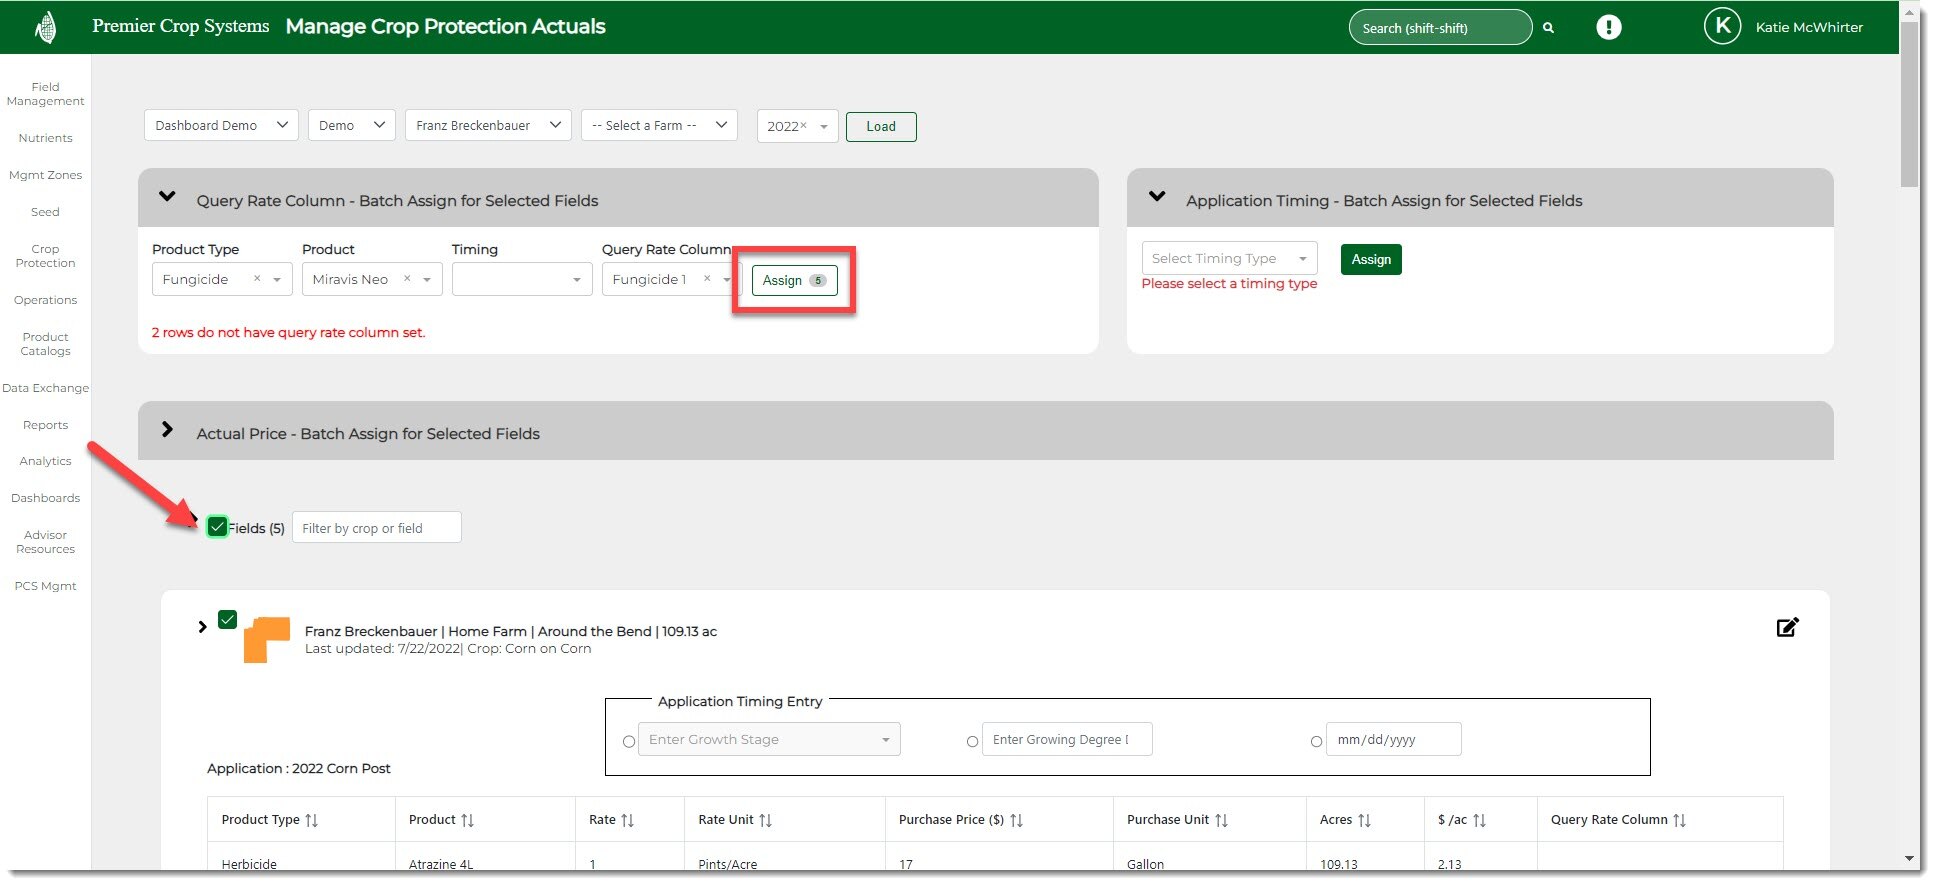Viewport: 1935px width, 885px height.
Task: Open the Select a Farm dropdown
Action: 659,125
